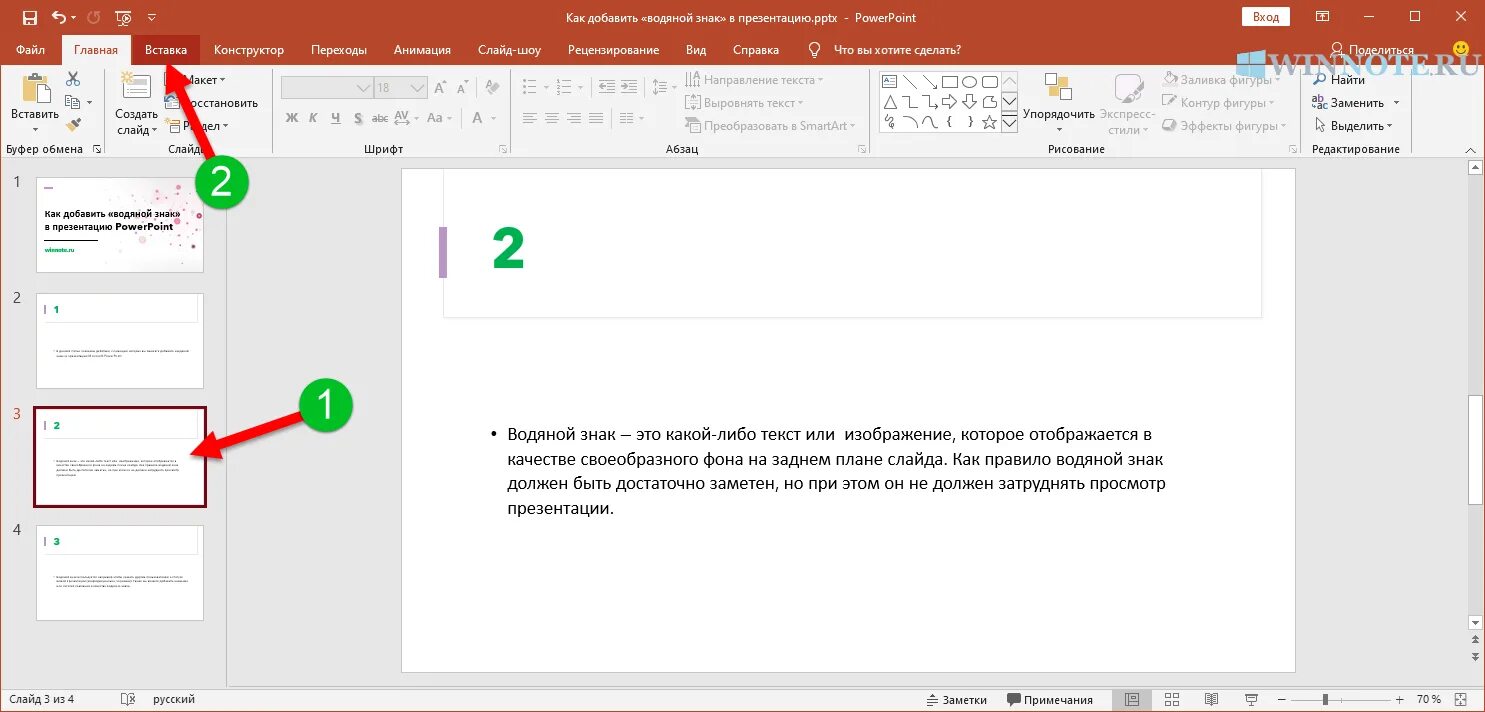Start slideshow from beginning in quick access toolbar
This screenshot has height=712, width=1485.
click(x=123, y=17)
